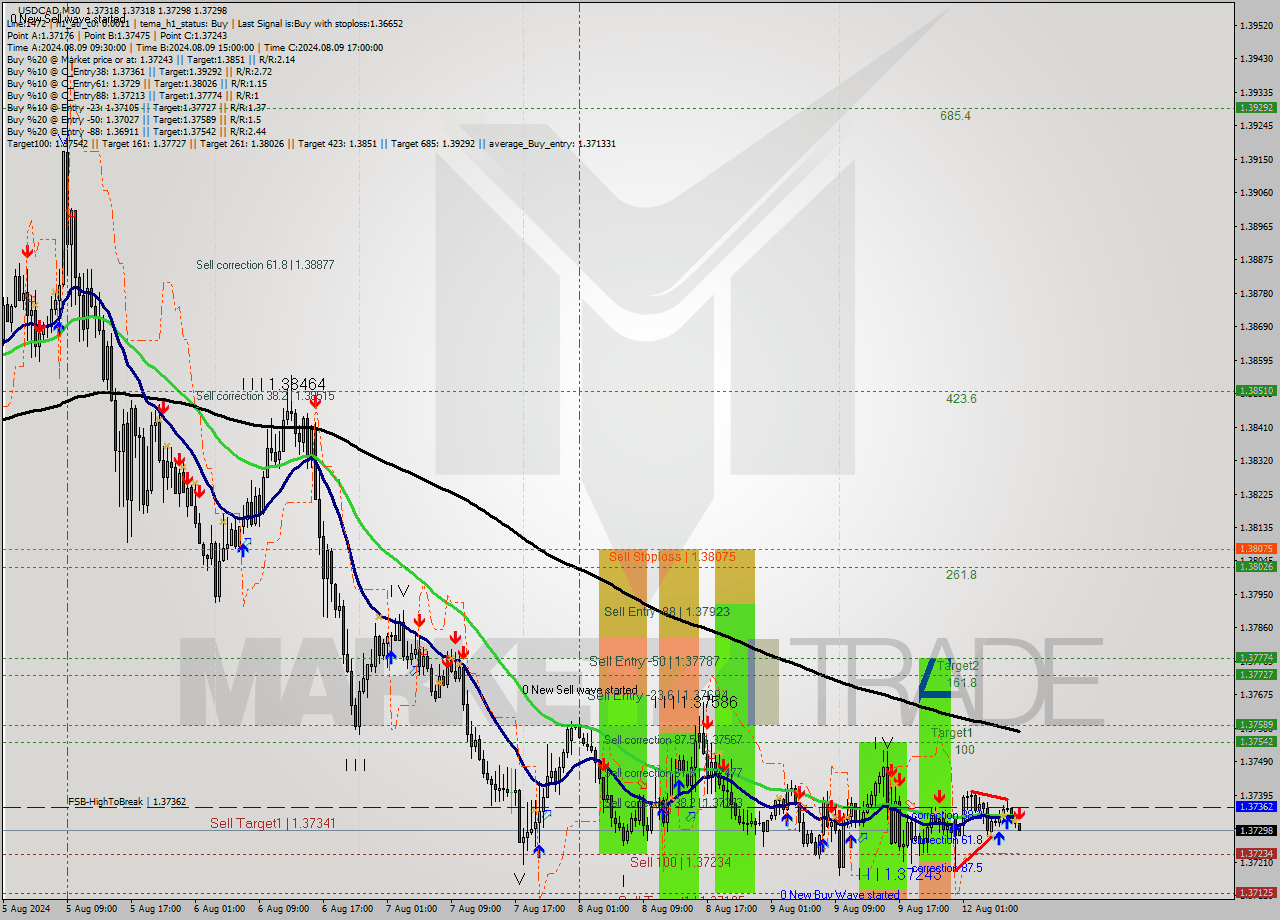Click the '6 Aug 01:00' time axis label
Screen dimensions: 1280x920
219,909
